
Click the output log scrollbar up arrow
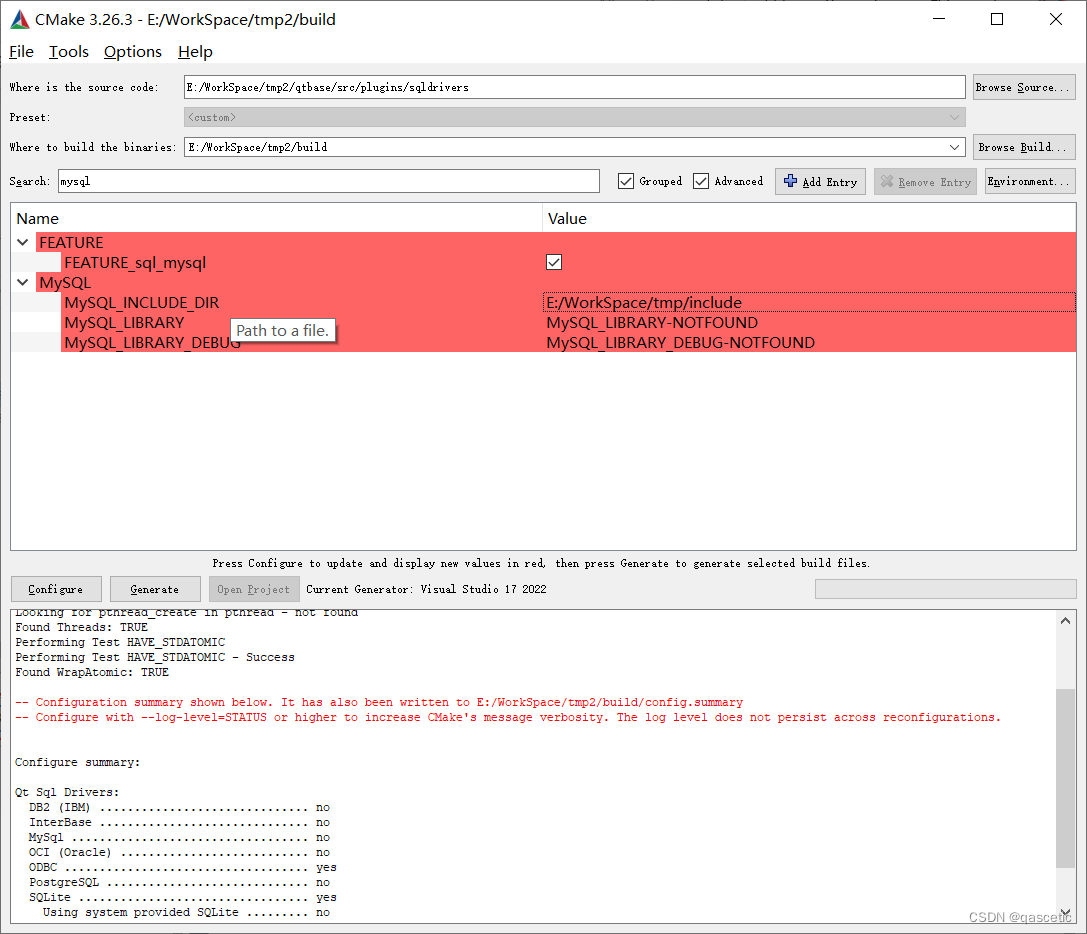coord(1065,621)
